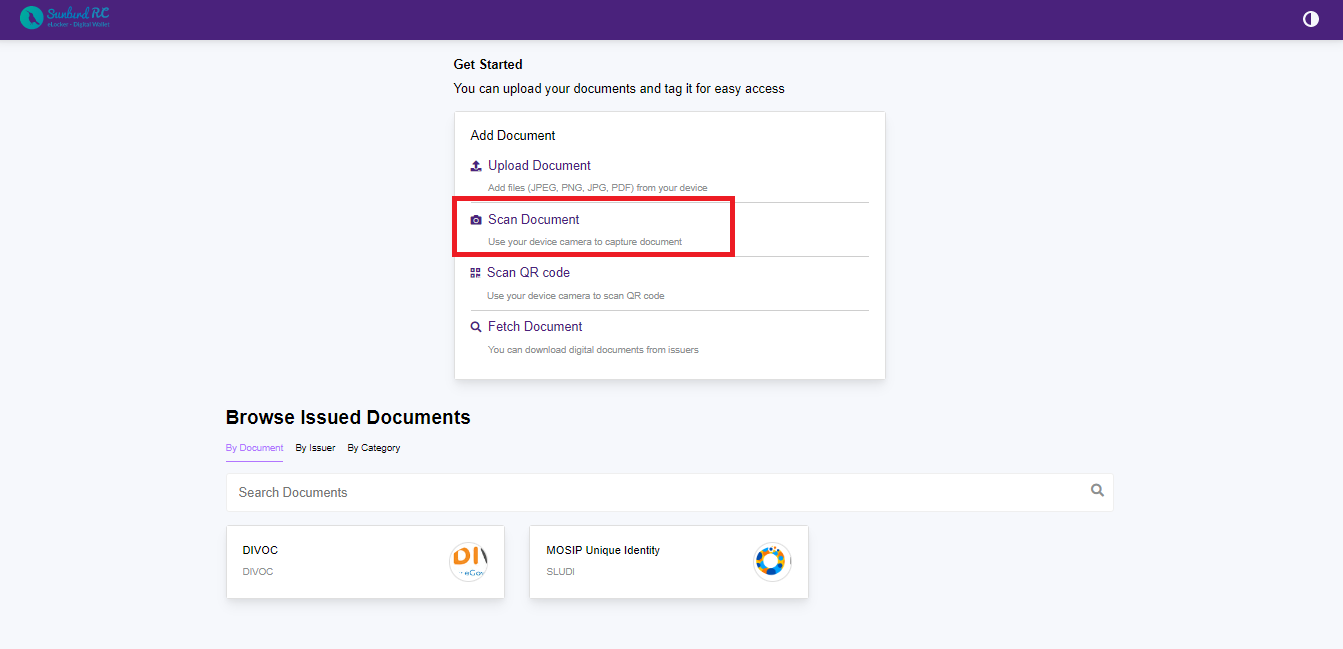
Task: Choose the Scan QR code option
Action: (528, 273)
